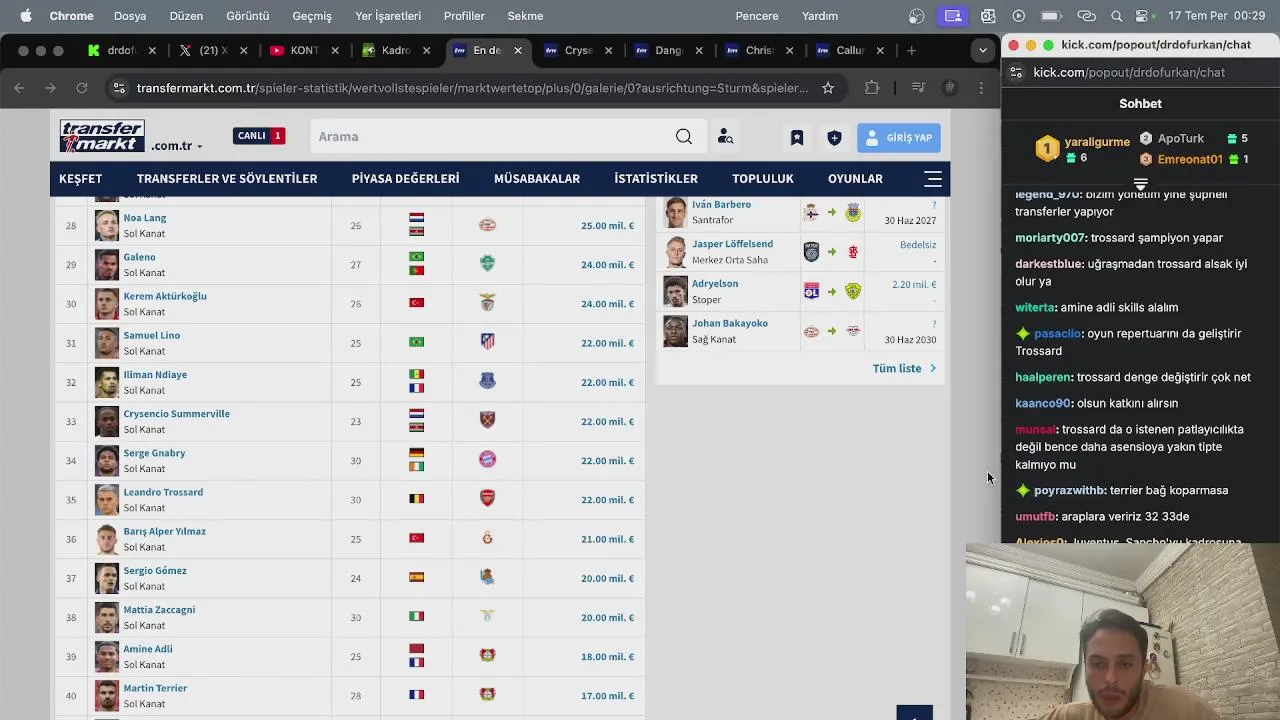Viewport: 1280px width, 720px height.
Task: Click Galatasaray crest in Barış Alper Yılmaz row
Action: 487,538
